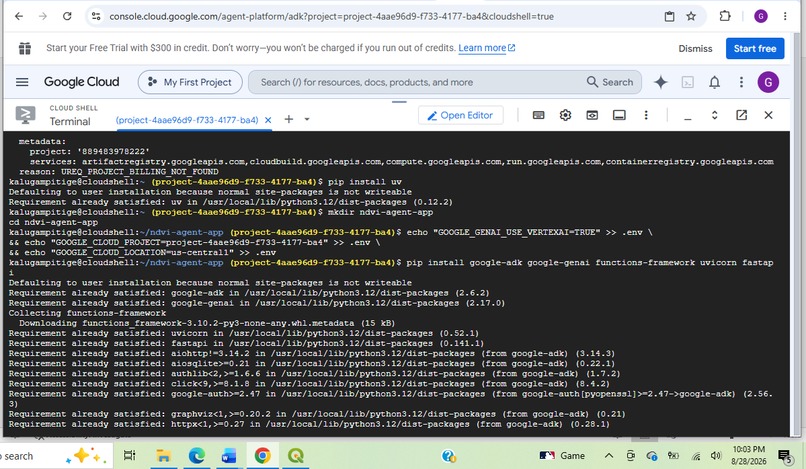Open Cloud Shell more options menu
The image size is (806, 469).
pyautogui.click(x=646, y=115)
